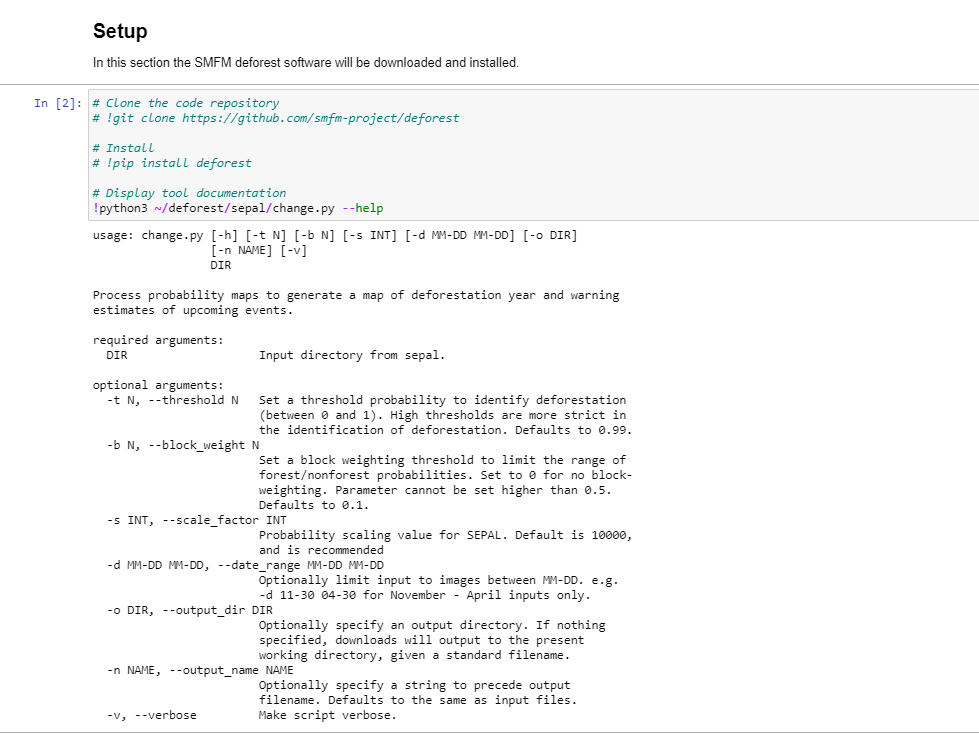The height and width of the screenshot is (741, 979).
Task: Click the optional arguments heading in the output
Action: (x=158, y=385)
